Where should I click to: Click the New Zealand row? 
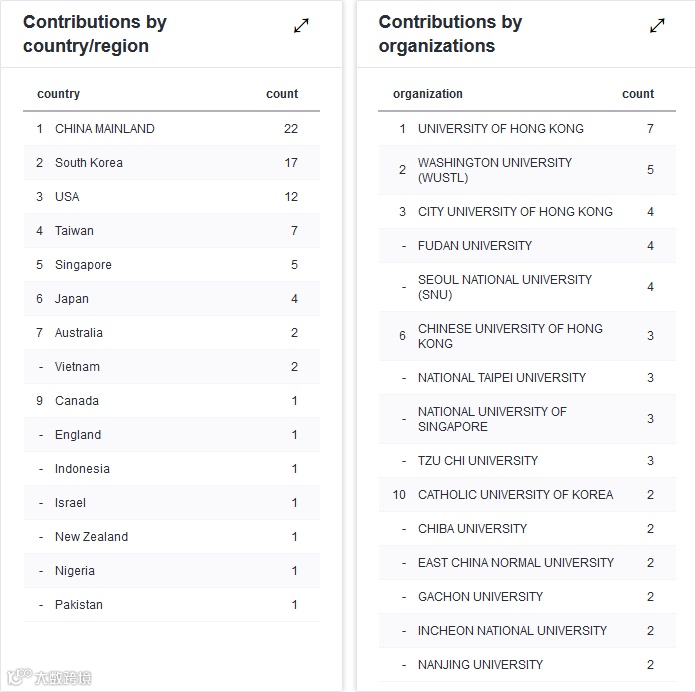[x=91, y=537]
